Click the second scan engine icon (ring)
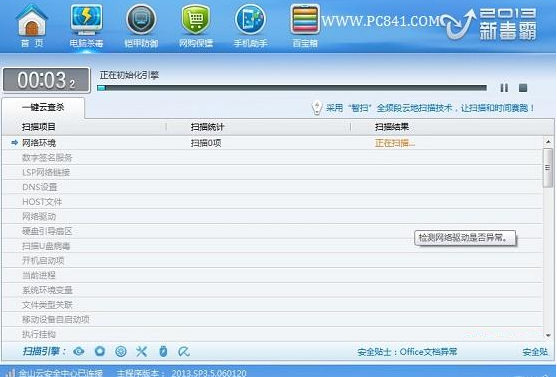The width and height of the screenshot is (557, 377). coord(100,351)
